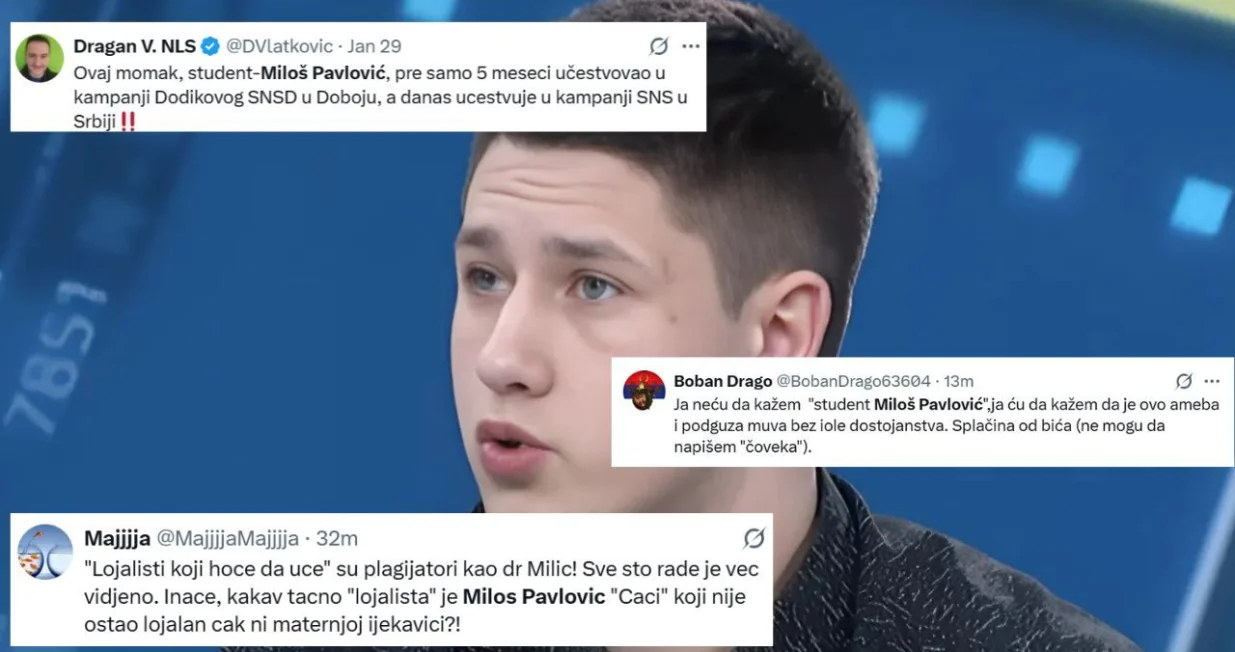Click the 32m timestamp on Majjjja's tweet
The width and height of the screenshot is (1235, 652).
pos(337,539)
